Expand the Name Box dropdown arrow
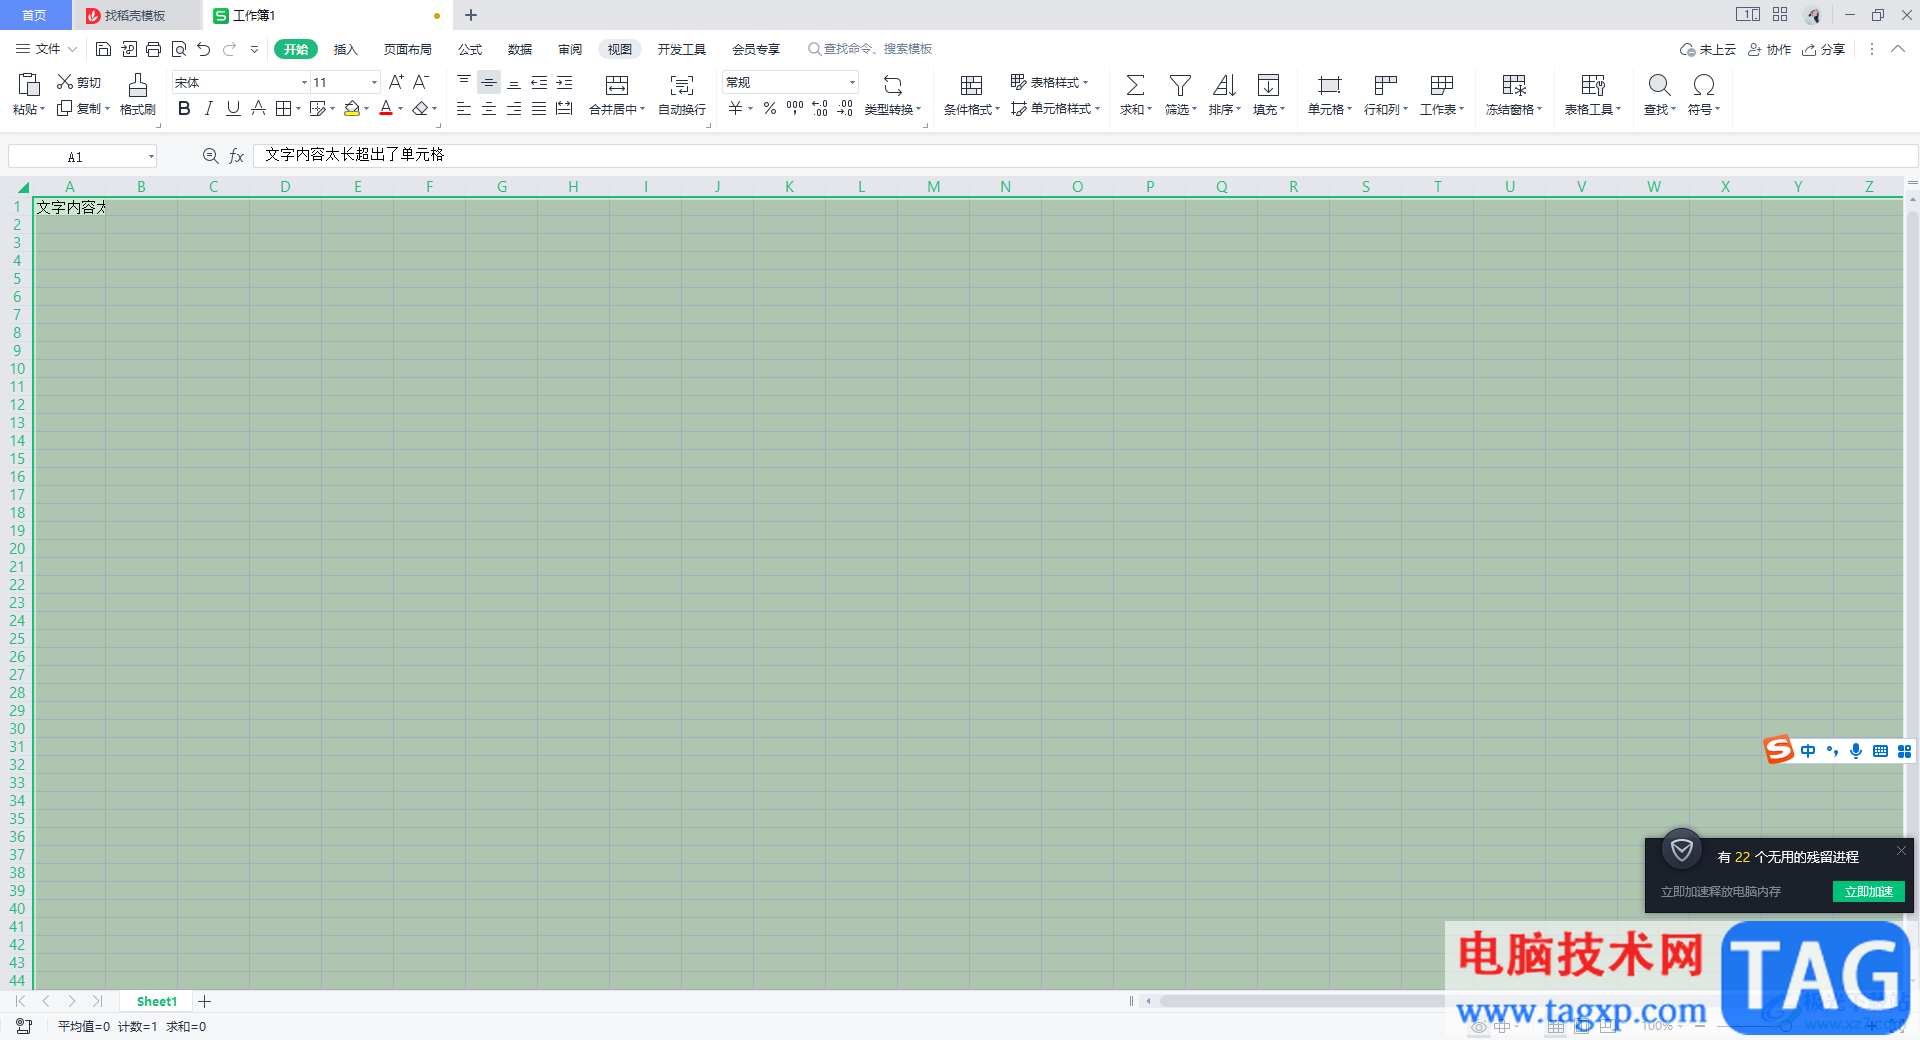Image resolution: width=1920 pixels, height=1040 pixels. (151, 156)
